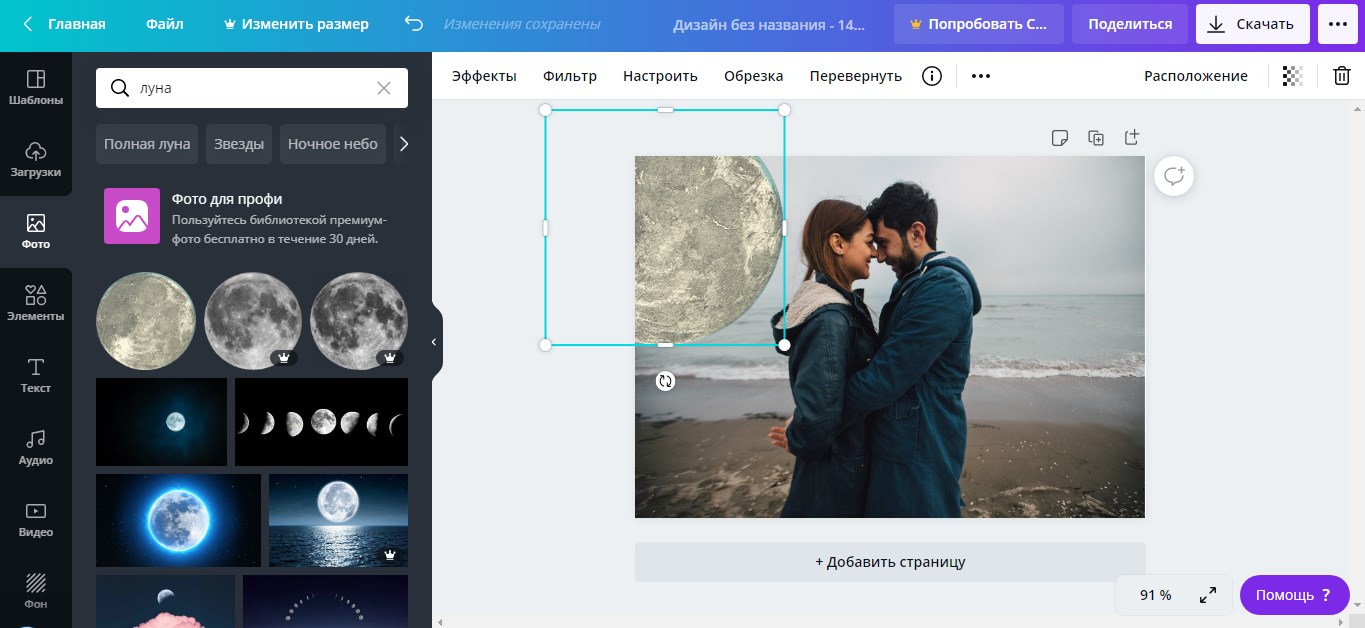Open page notes icon above canvas
Image resolution: width=1365 pixels, height=628 pixels.
1060,138
